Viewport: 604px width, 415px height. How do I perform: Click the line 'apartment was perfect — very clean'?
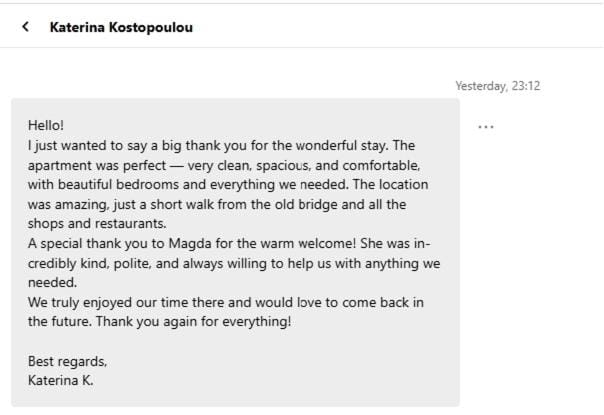[223, 164]
